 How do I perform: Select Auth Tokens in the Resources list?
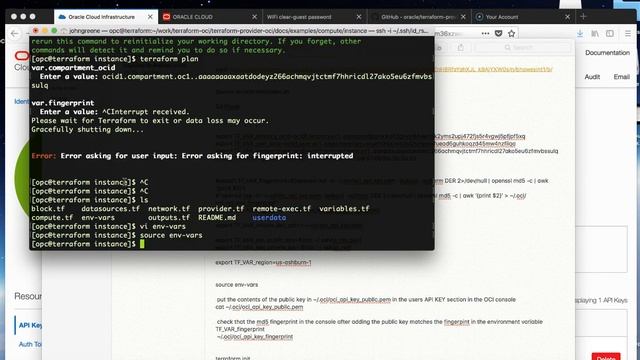point(30,344)
